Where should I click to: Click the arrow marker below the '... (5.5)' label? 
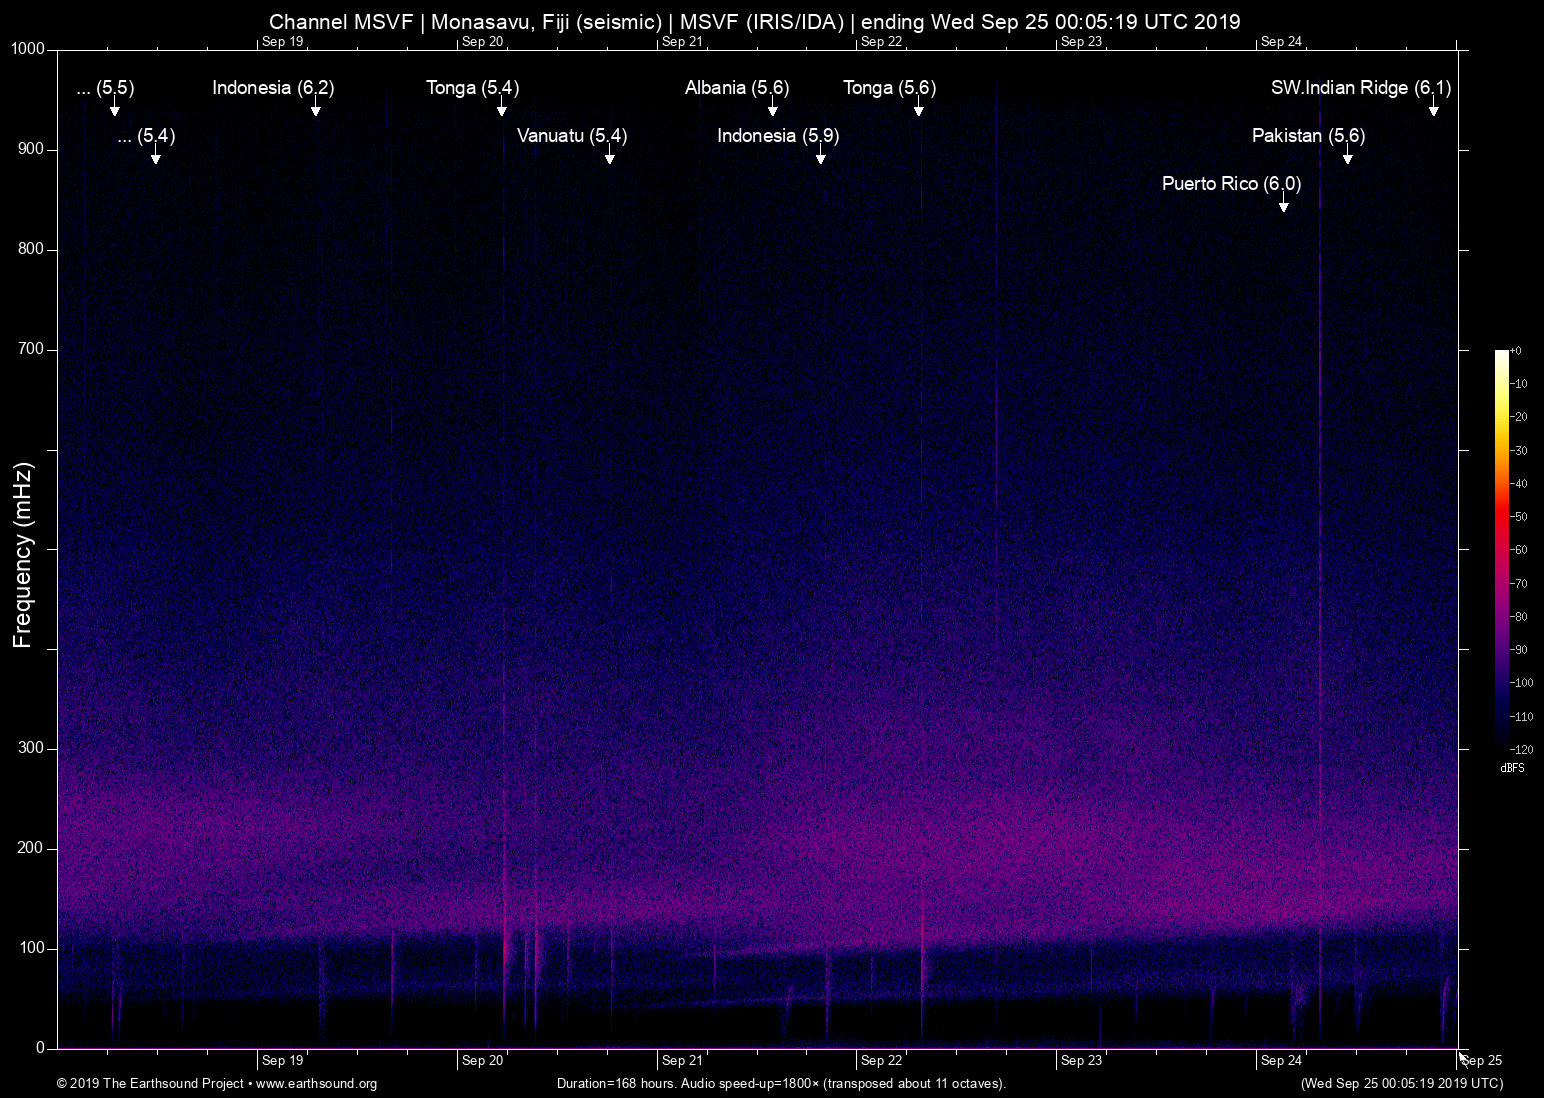click(x=115, y=107)
